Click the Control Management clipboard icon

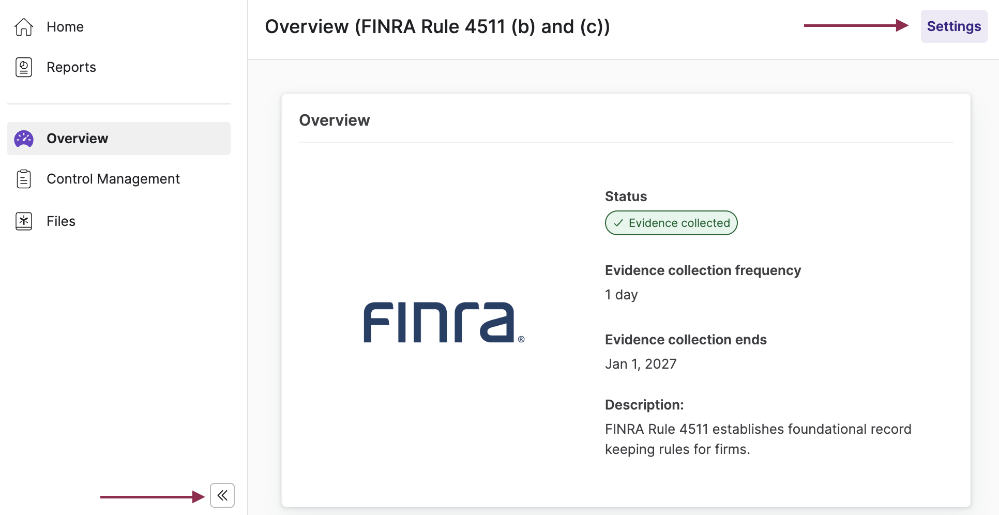(24, 179)
